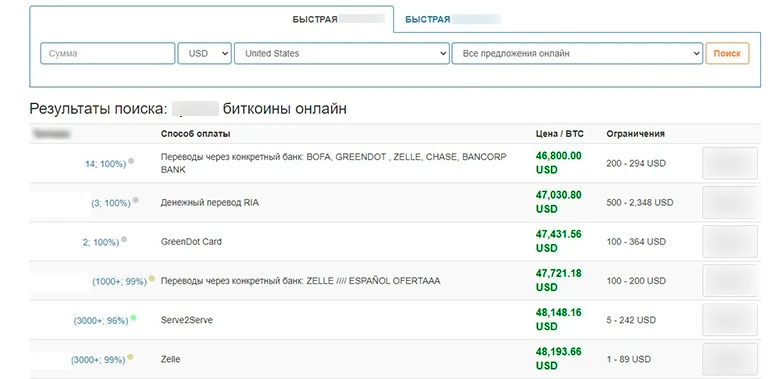Expand the Все предложения онлайн dropdown

pos(577,53)
